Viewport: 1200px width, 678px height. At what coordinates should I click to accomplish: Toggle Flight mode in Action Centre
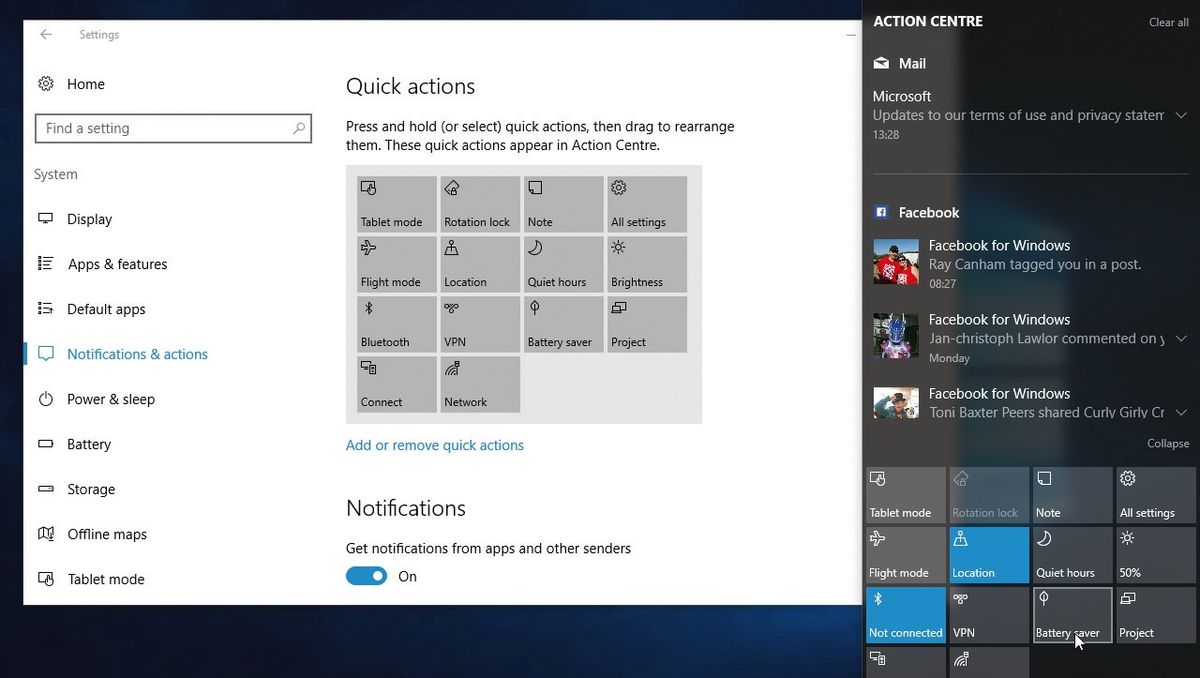tap(905, 554)
